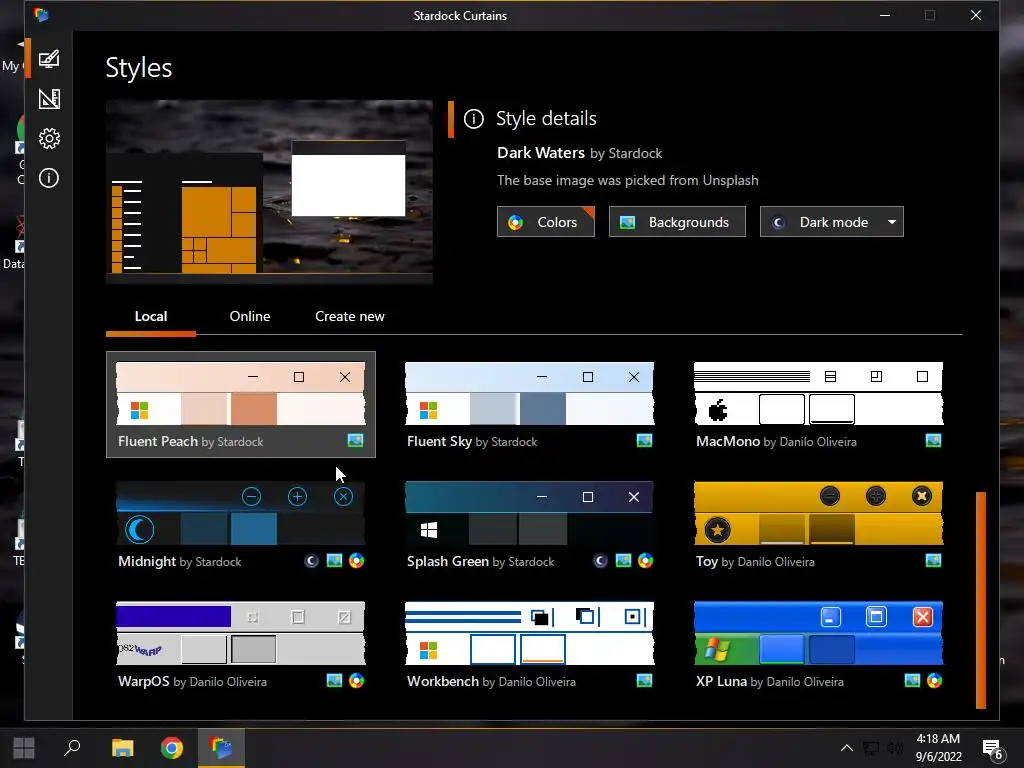Switch to the Local tab

151,316
